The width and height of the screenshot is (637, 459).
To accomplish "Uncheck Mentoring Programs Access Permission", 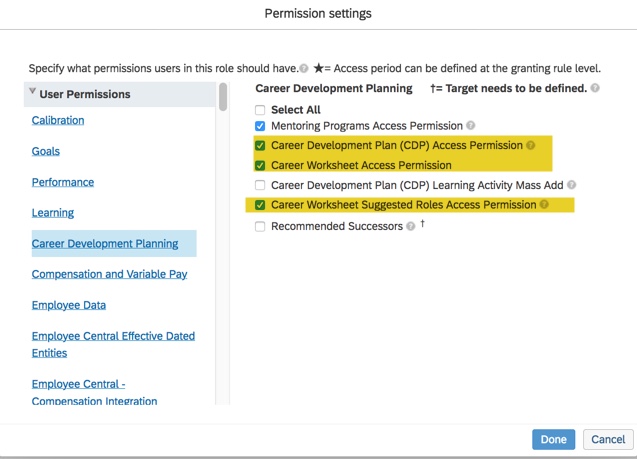I will coord(260,126).
